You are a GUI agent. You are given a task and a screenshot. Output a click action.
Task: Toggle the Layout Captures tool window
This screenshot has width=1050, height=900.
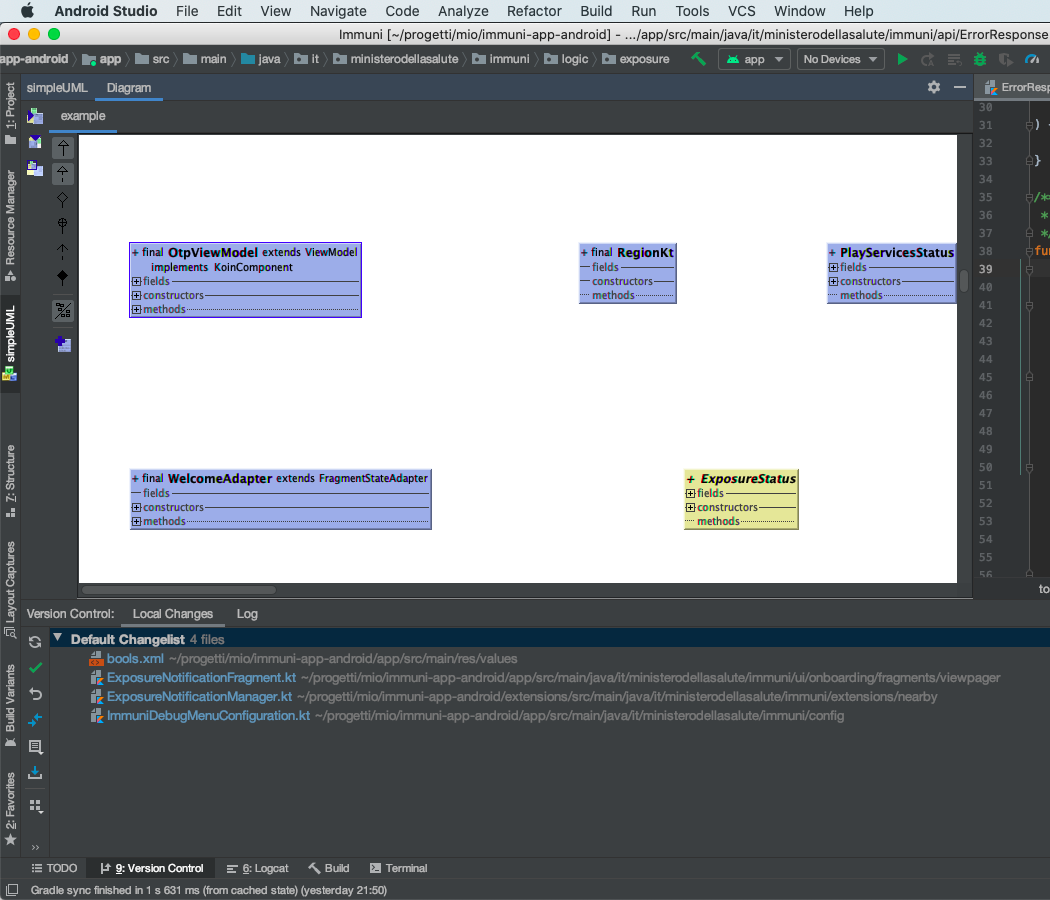[x=10, y=589]
